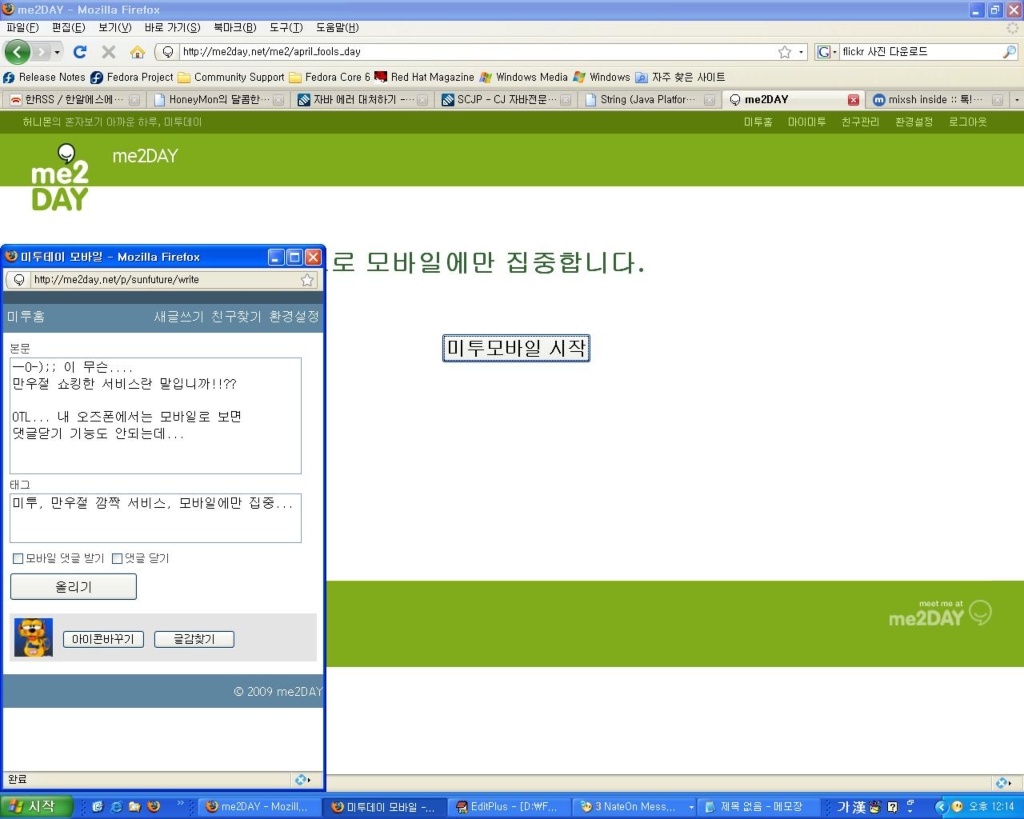The width and height of the screenshot is (1024, 819).
Task: Click the me2DAY logo in the header
Action: click(x=59, y=178)
